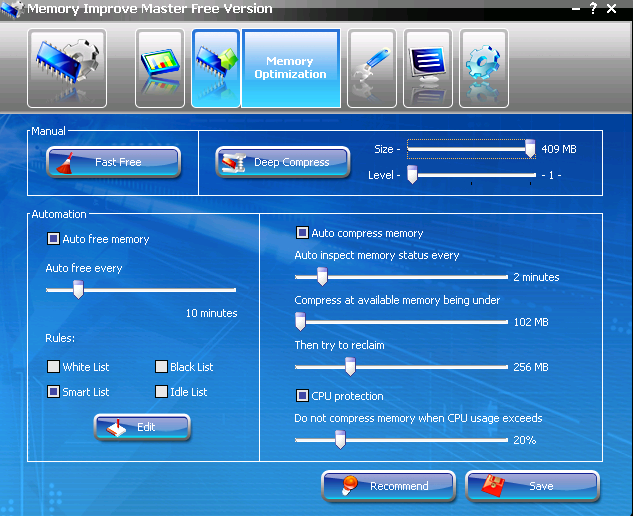Open the wrench and screwdriver tools icon

coord(372,68)
